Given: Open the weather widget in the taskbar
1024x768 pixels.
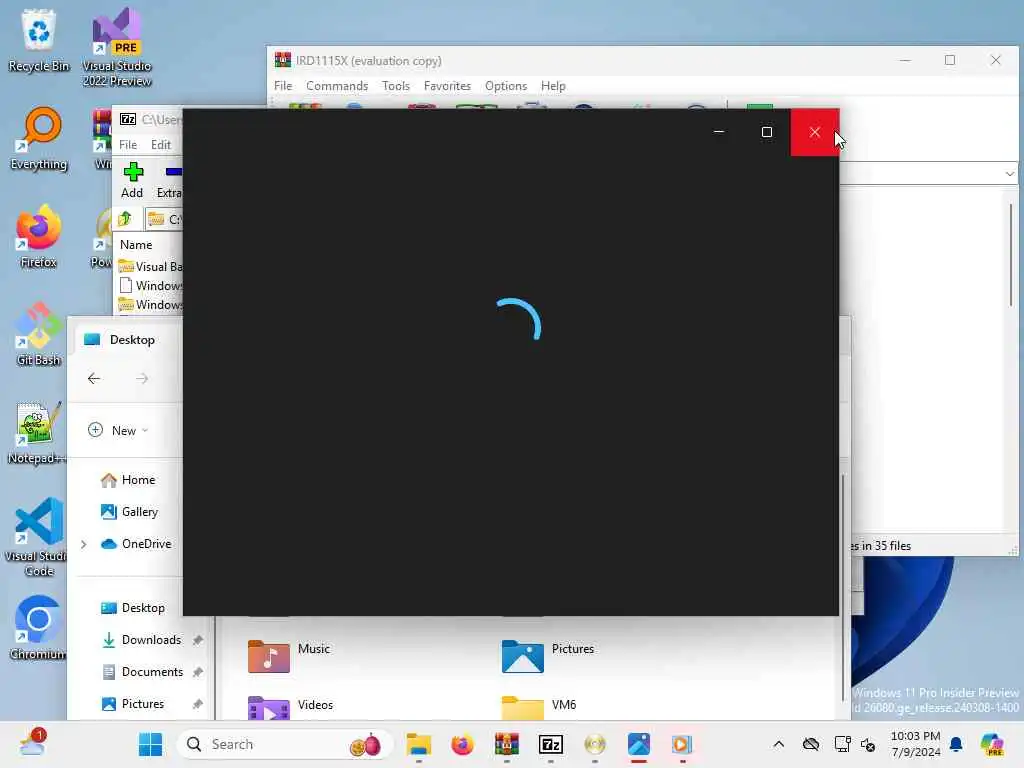Looking at the screenshot, I should pyautogui.click(x=33, y=743).
